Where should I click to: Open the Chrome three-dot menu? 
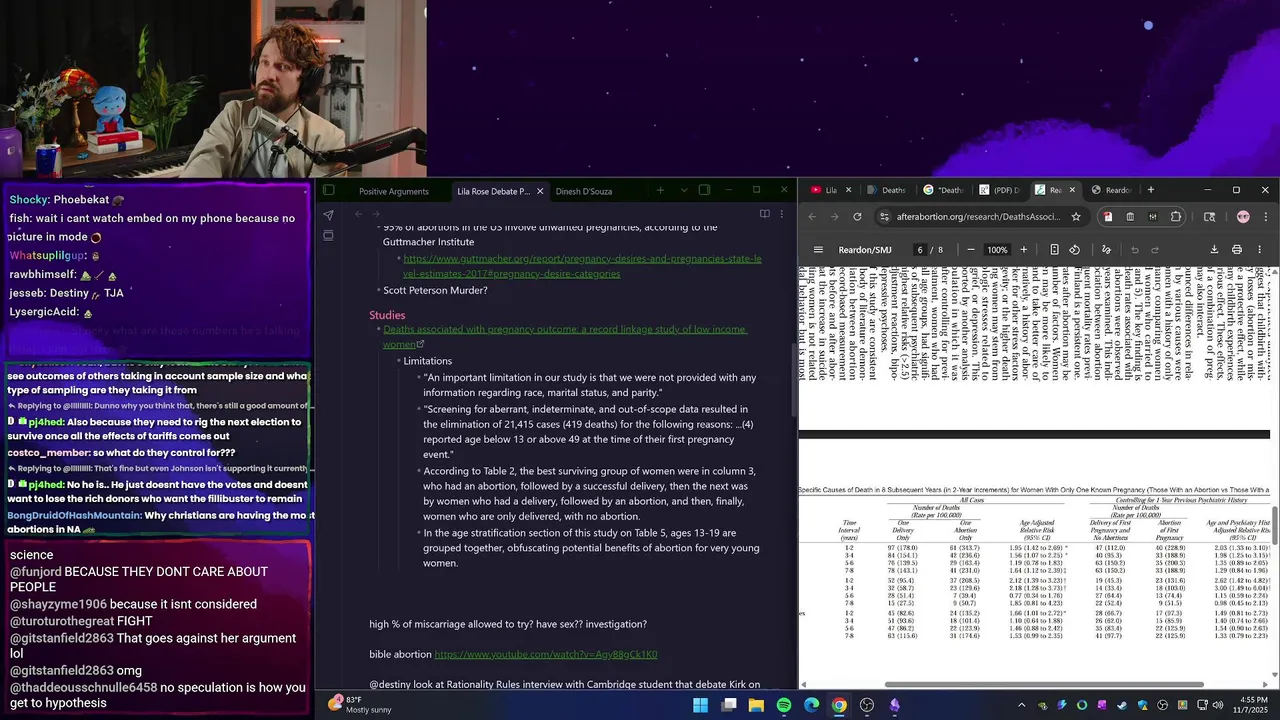click(x=1266, y=216)
